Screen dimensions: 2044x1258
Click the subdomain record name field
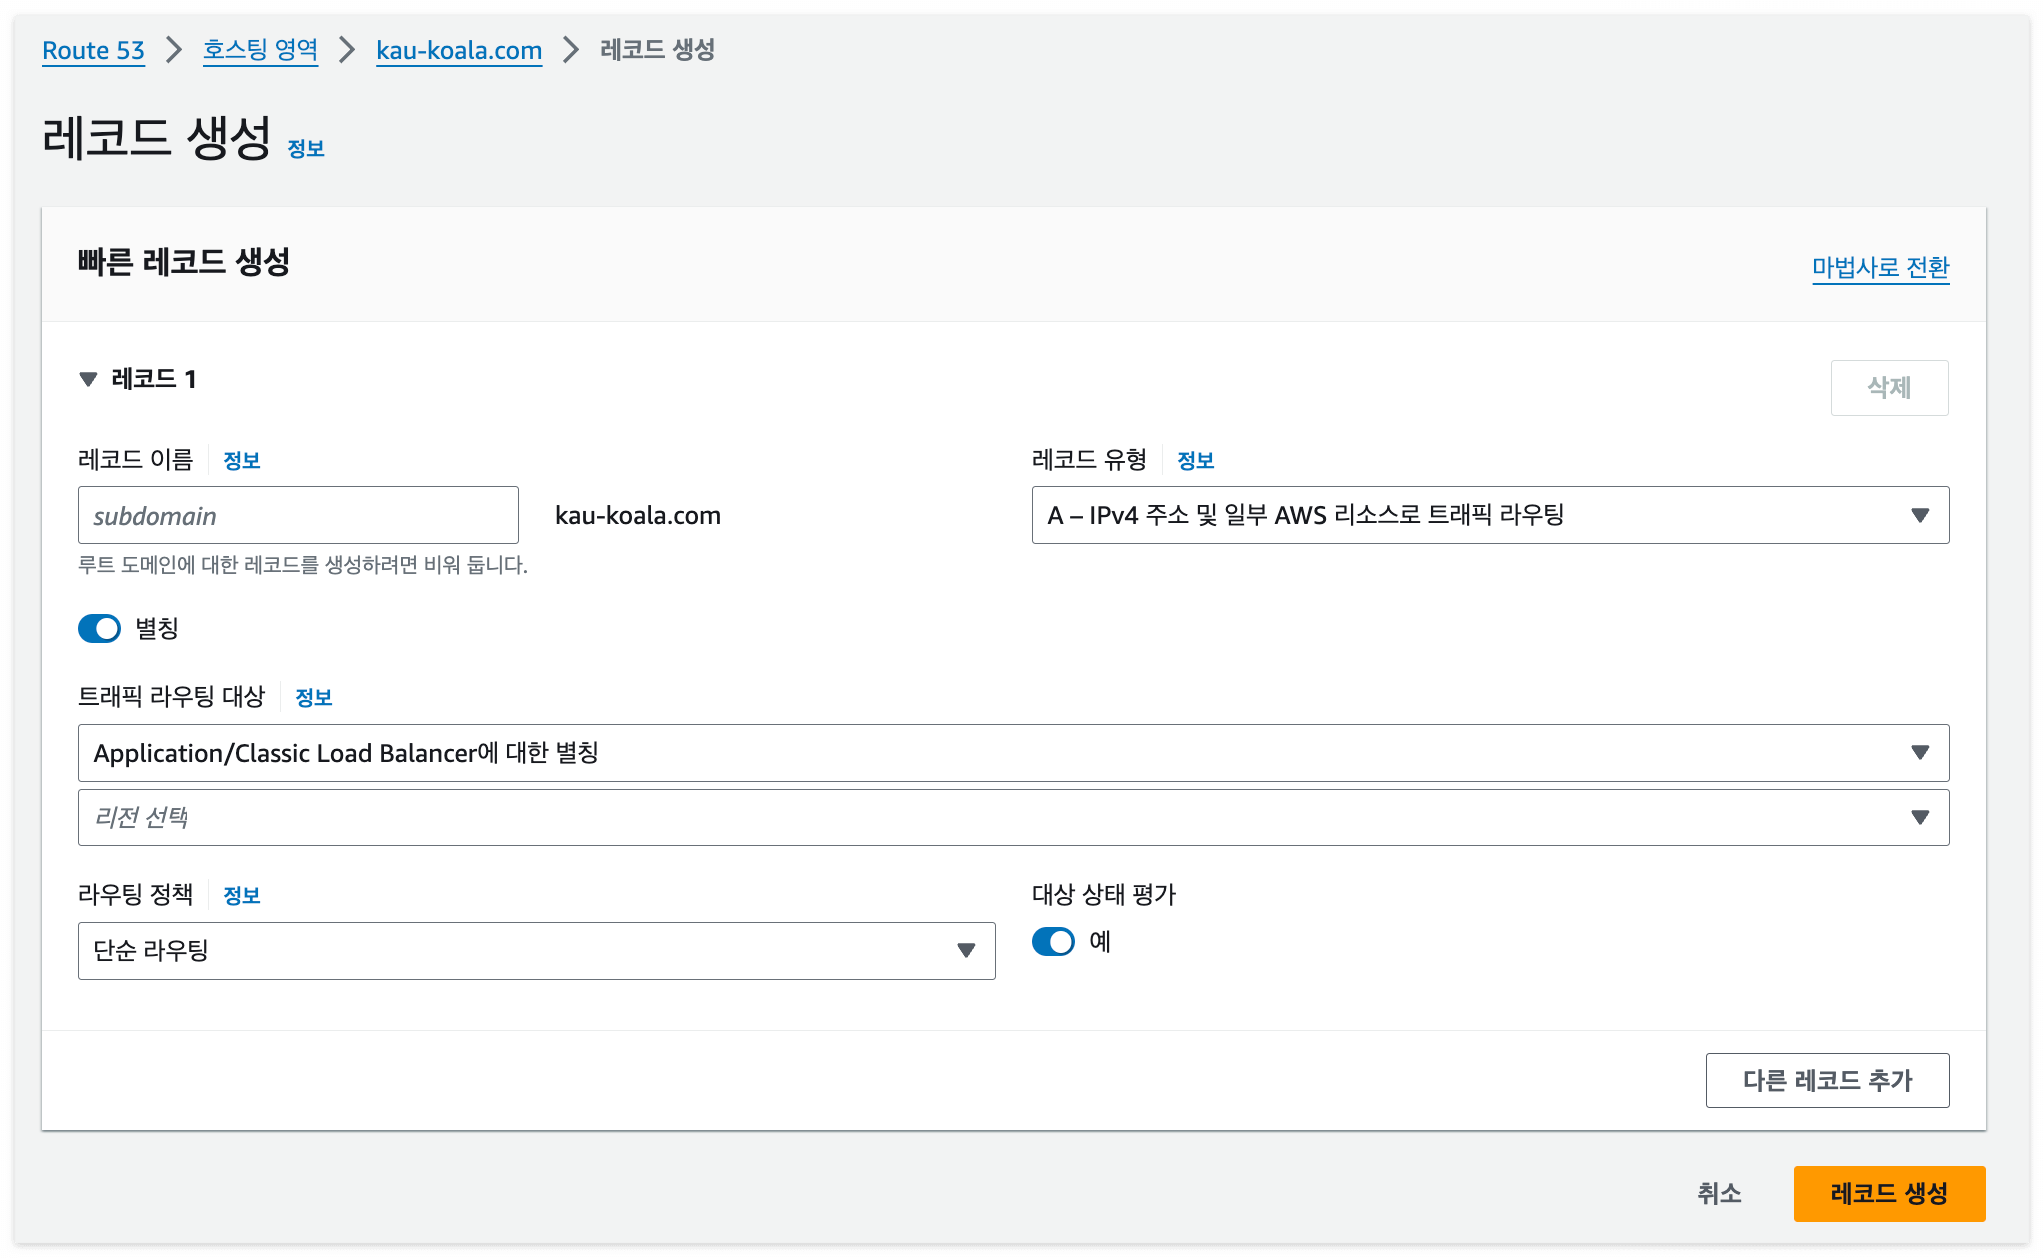(298, 516)
